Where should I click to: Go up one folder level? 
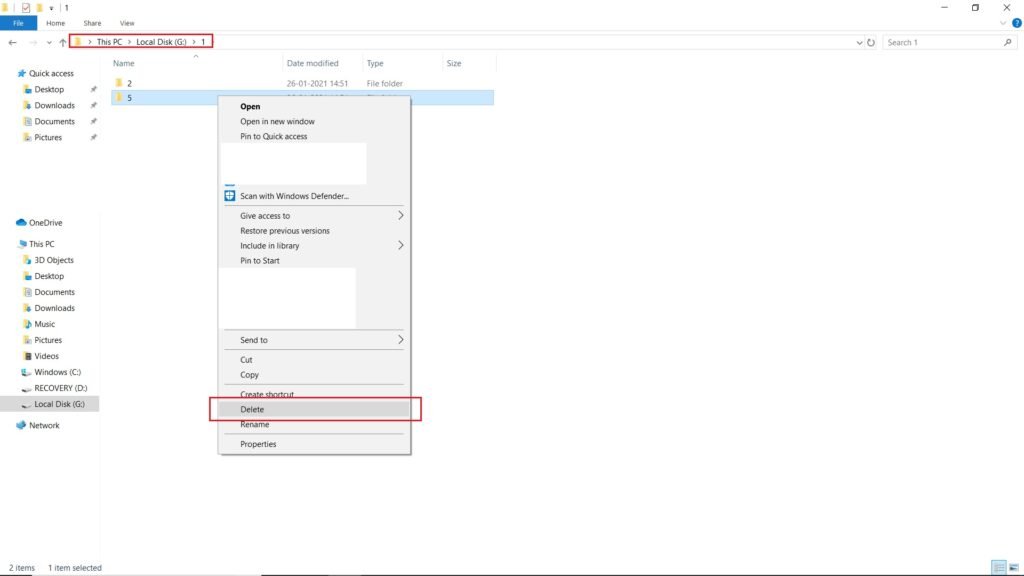(x=63, y=42)
